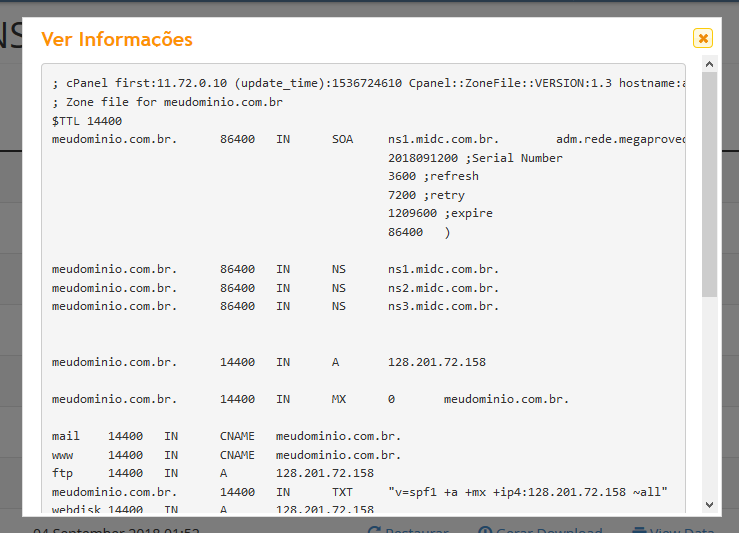Click the scrollbar down arrow

(x=709, y=505)
